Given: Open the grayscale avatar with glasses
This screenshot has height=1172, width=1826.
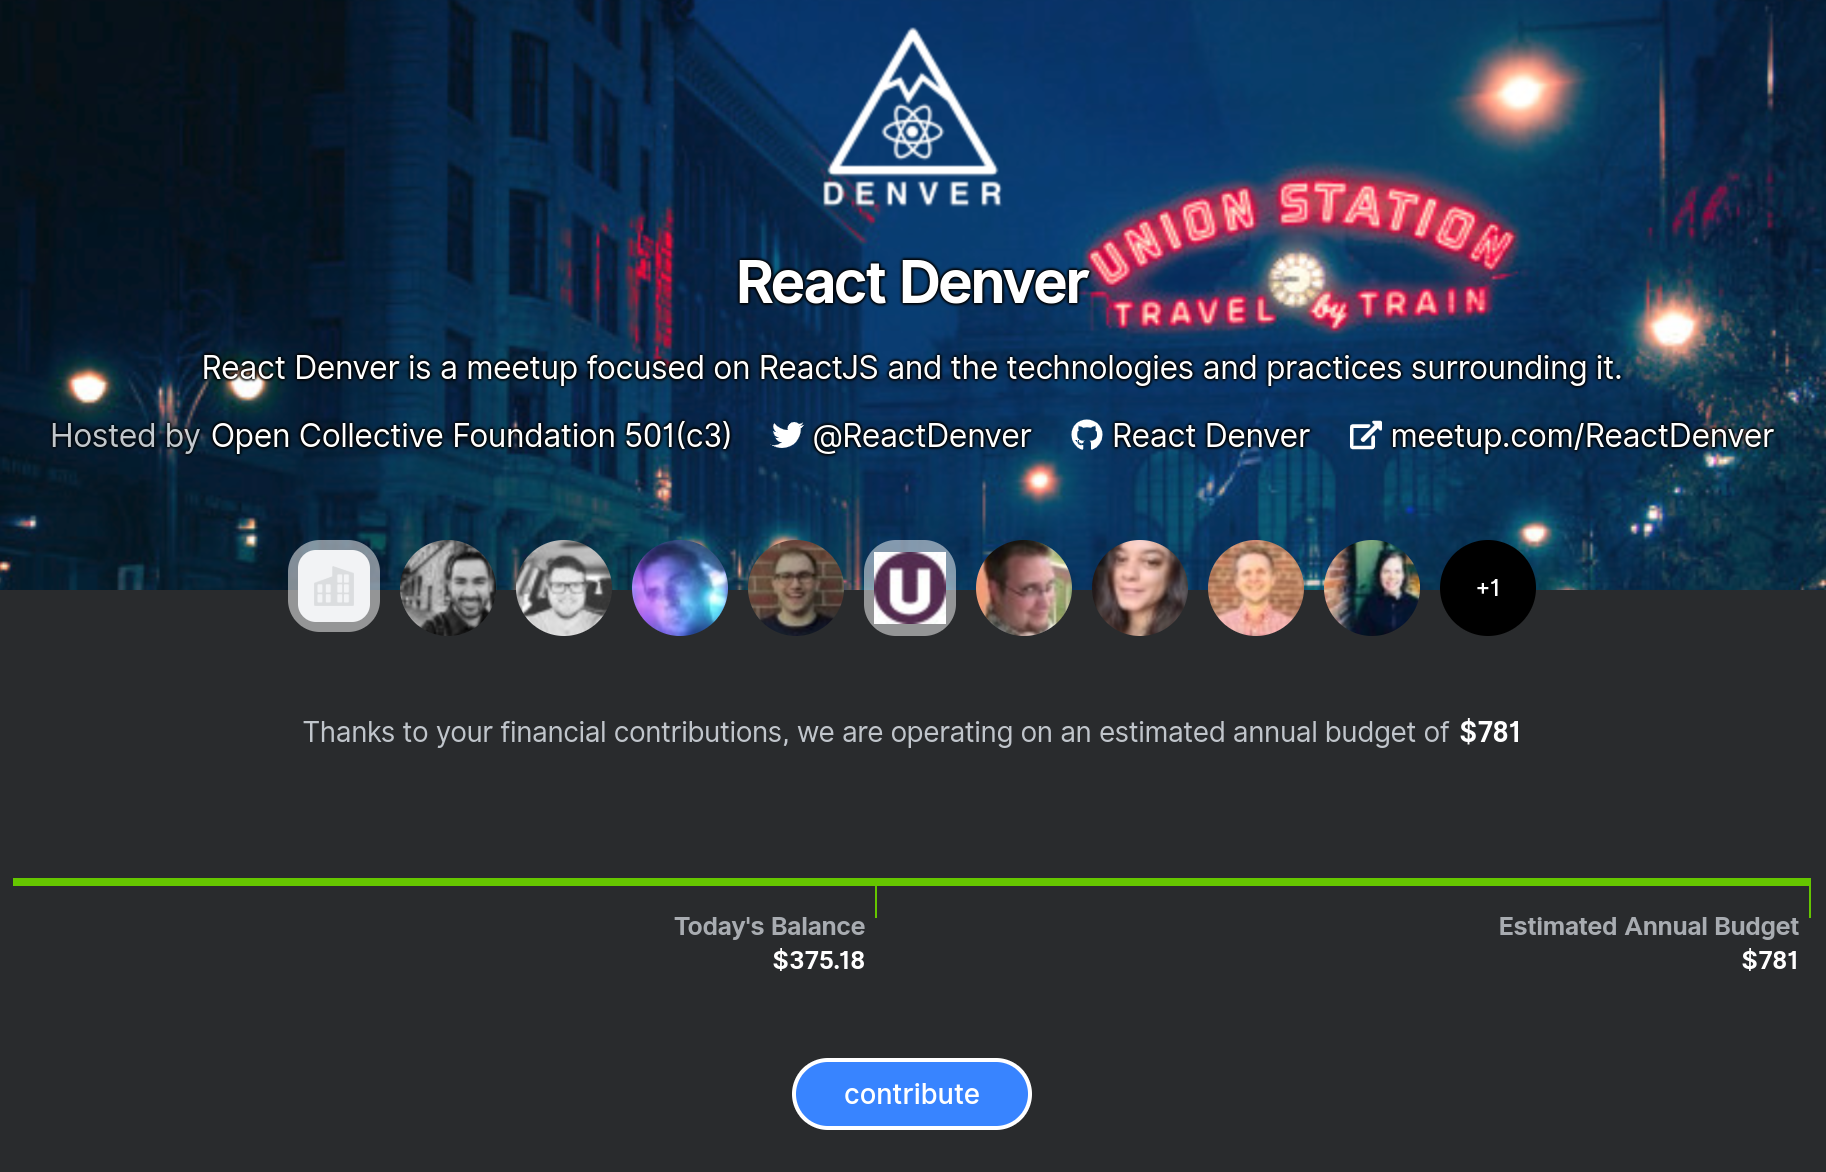Looking at the screenshot, I should click(564, 587).
